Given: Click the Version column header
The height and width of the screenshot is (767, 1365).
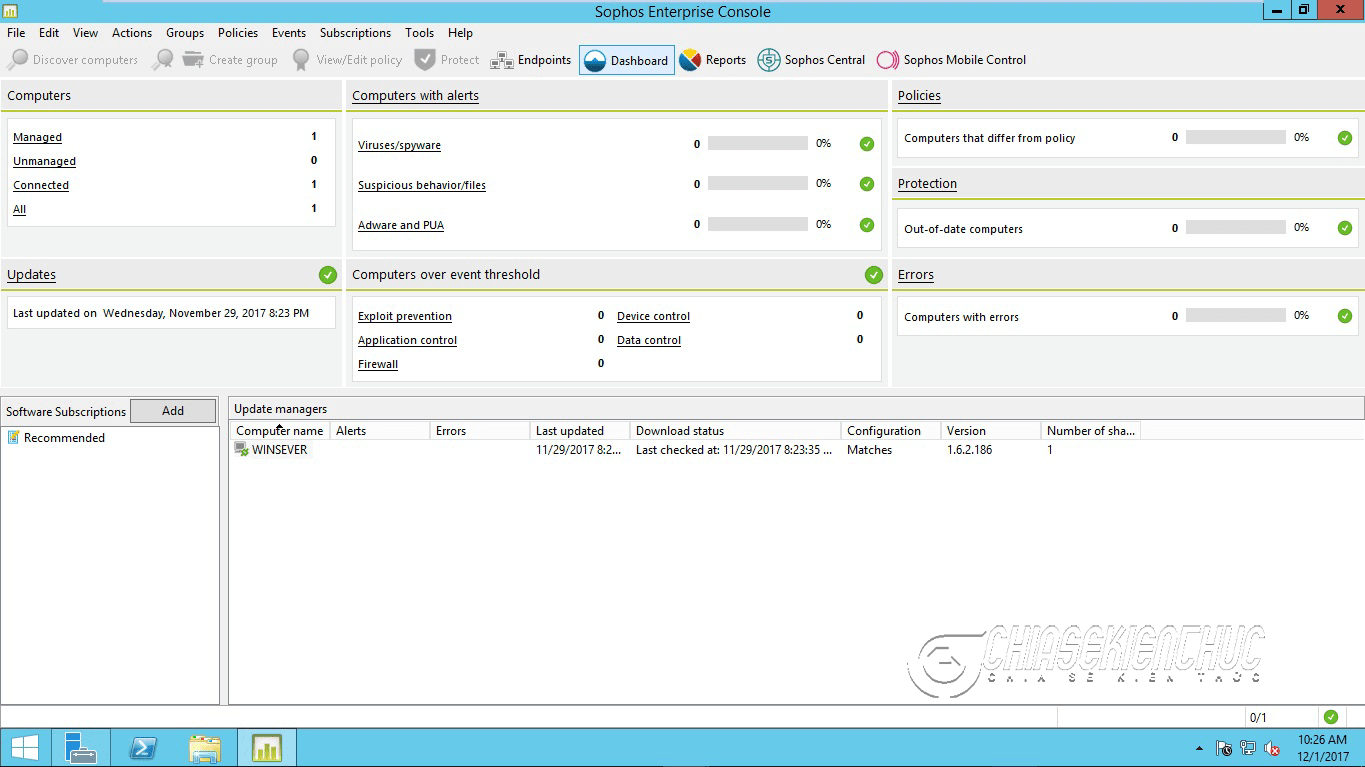Looking at the screenshot, I should 991,431.
